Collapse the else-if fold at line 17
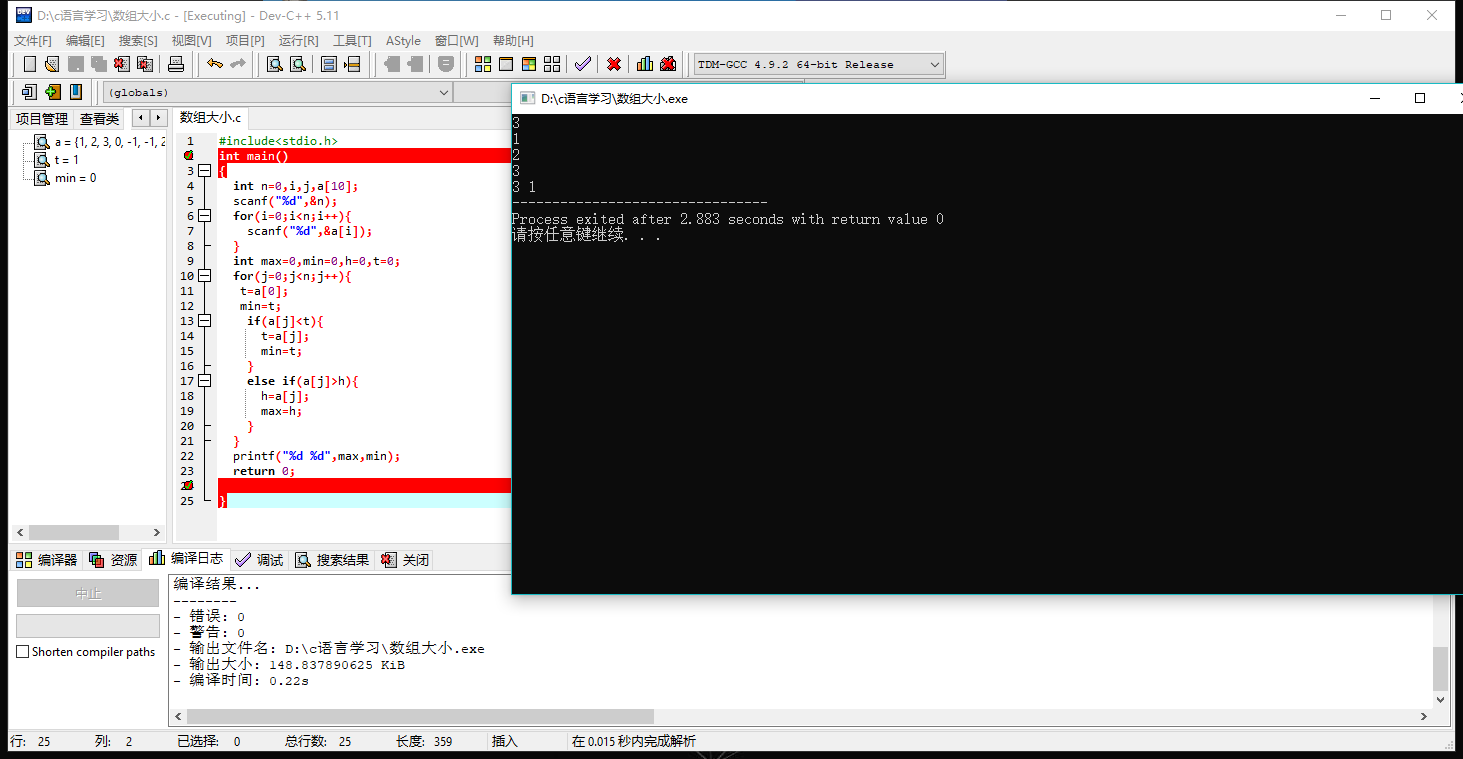 click(205, 381)
